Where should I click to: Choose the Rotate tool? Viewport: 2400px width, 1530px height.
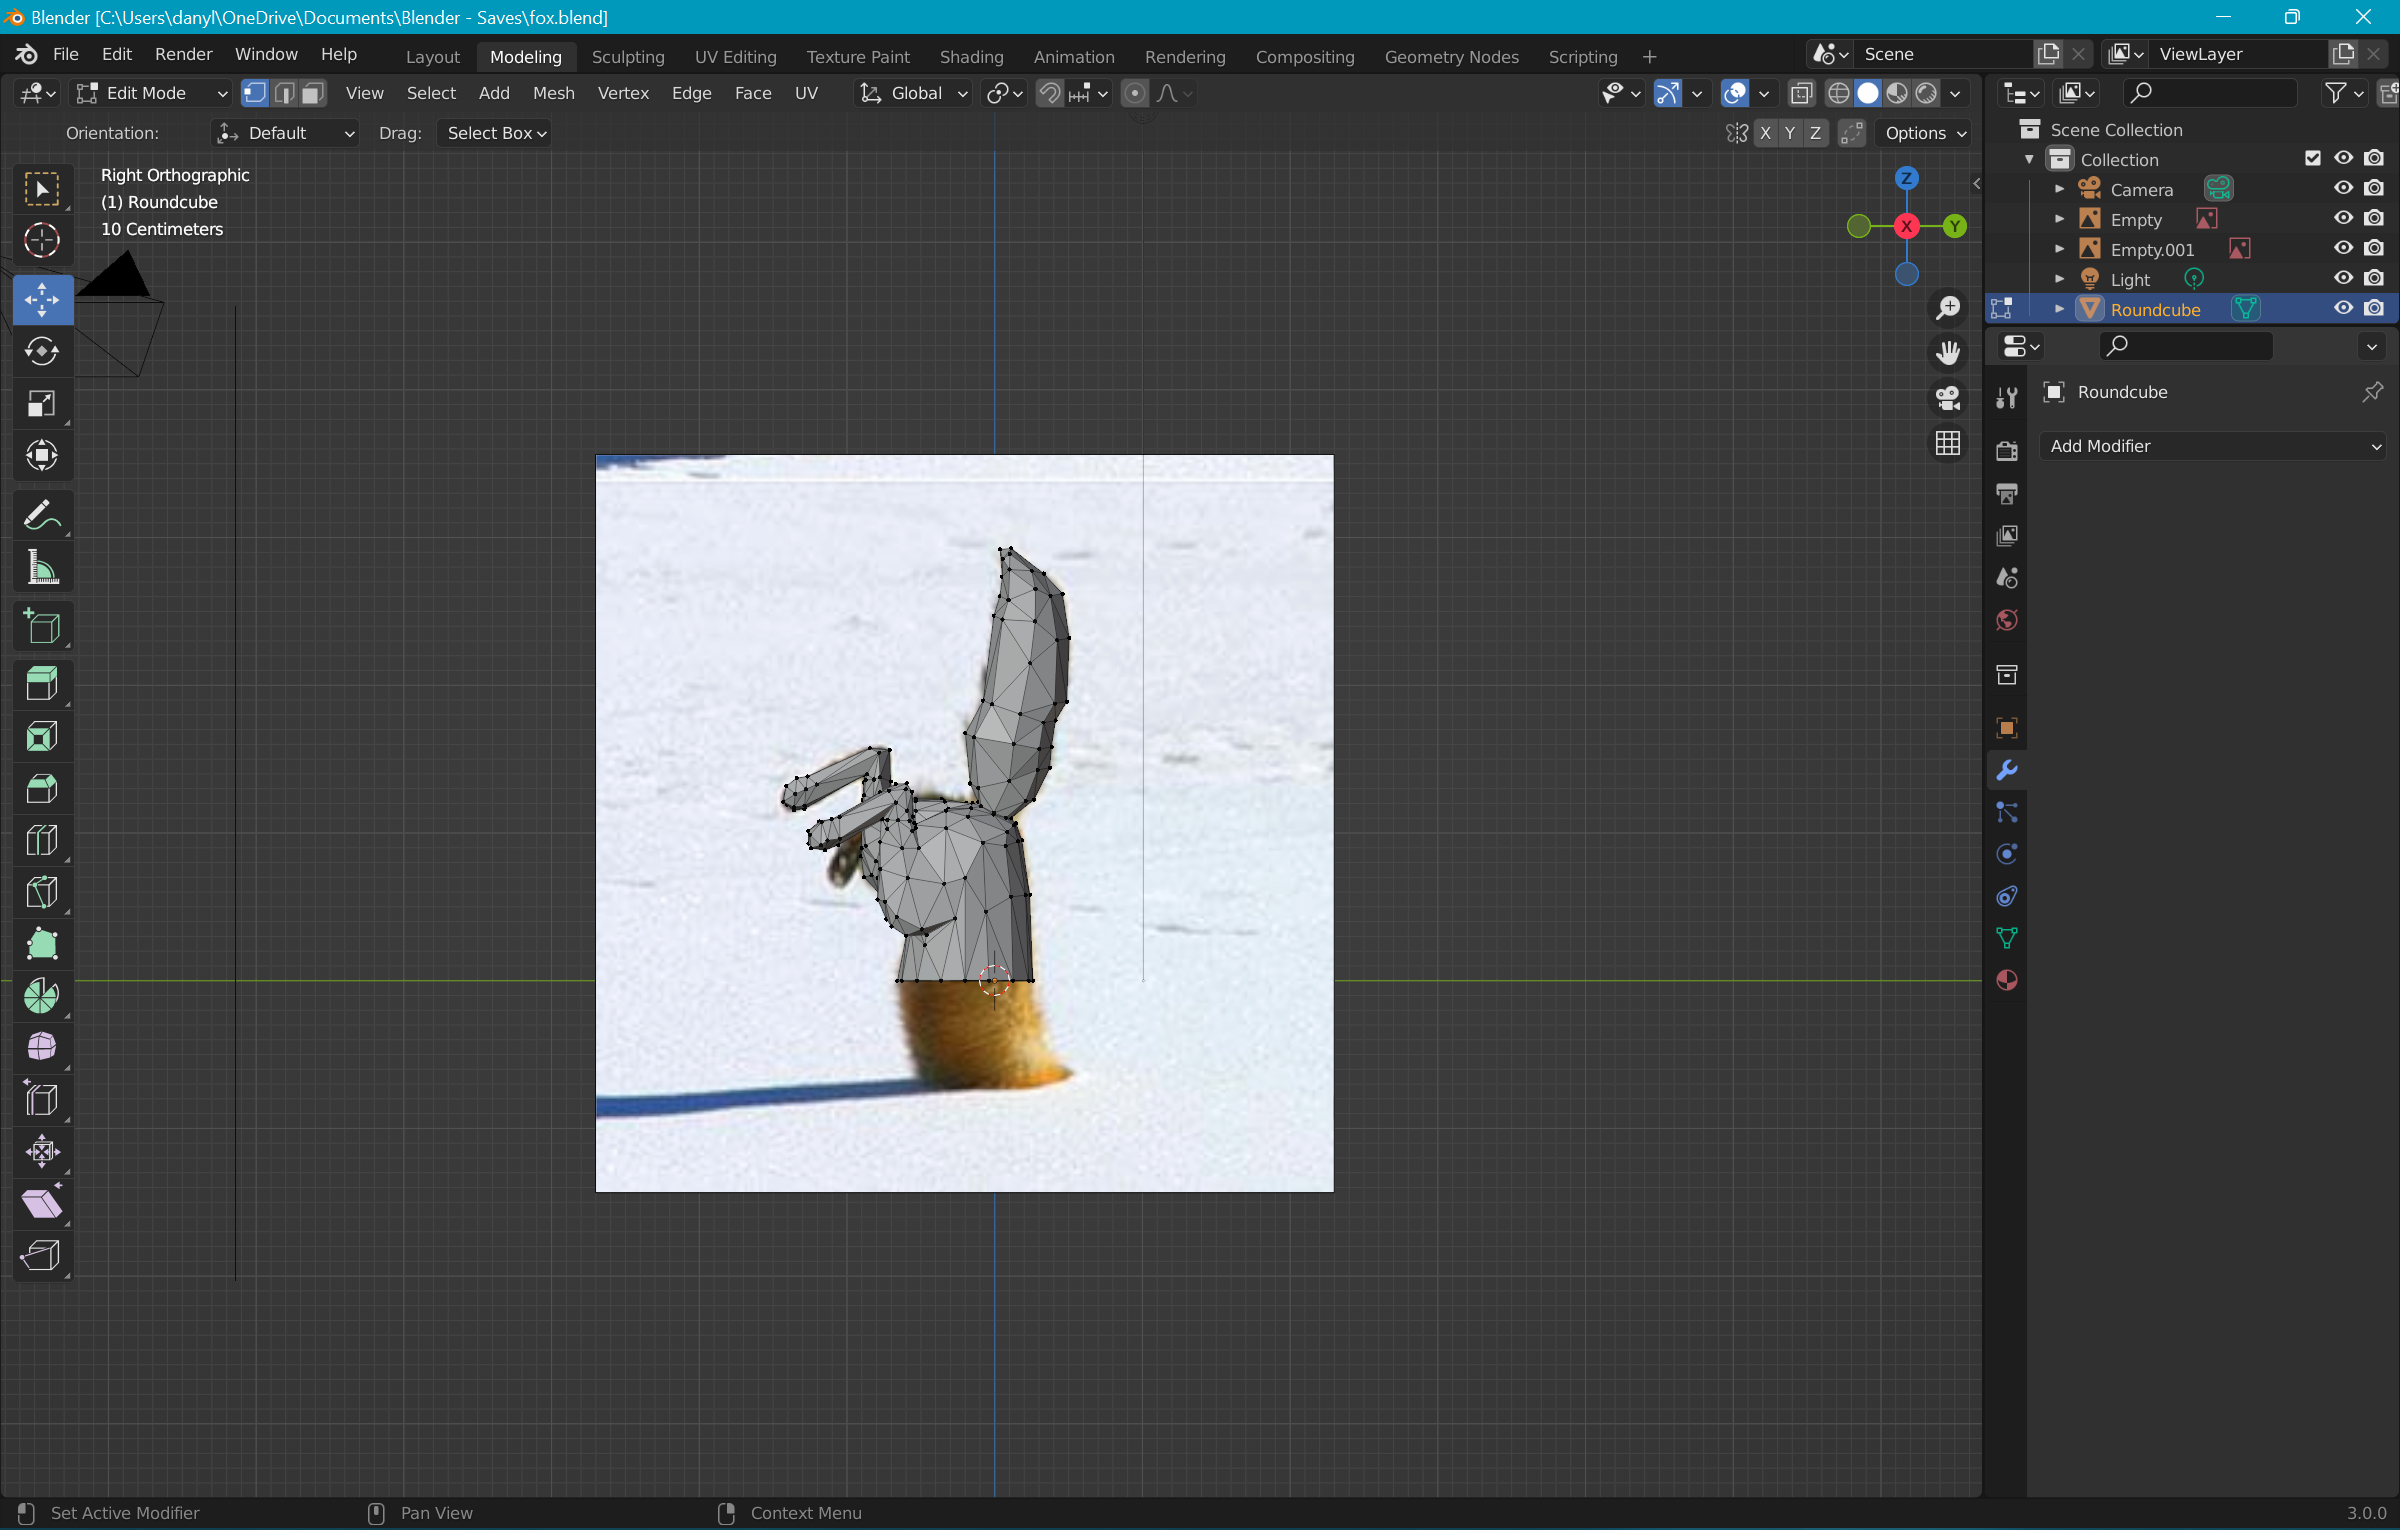(x=42, y=351)
